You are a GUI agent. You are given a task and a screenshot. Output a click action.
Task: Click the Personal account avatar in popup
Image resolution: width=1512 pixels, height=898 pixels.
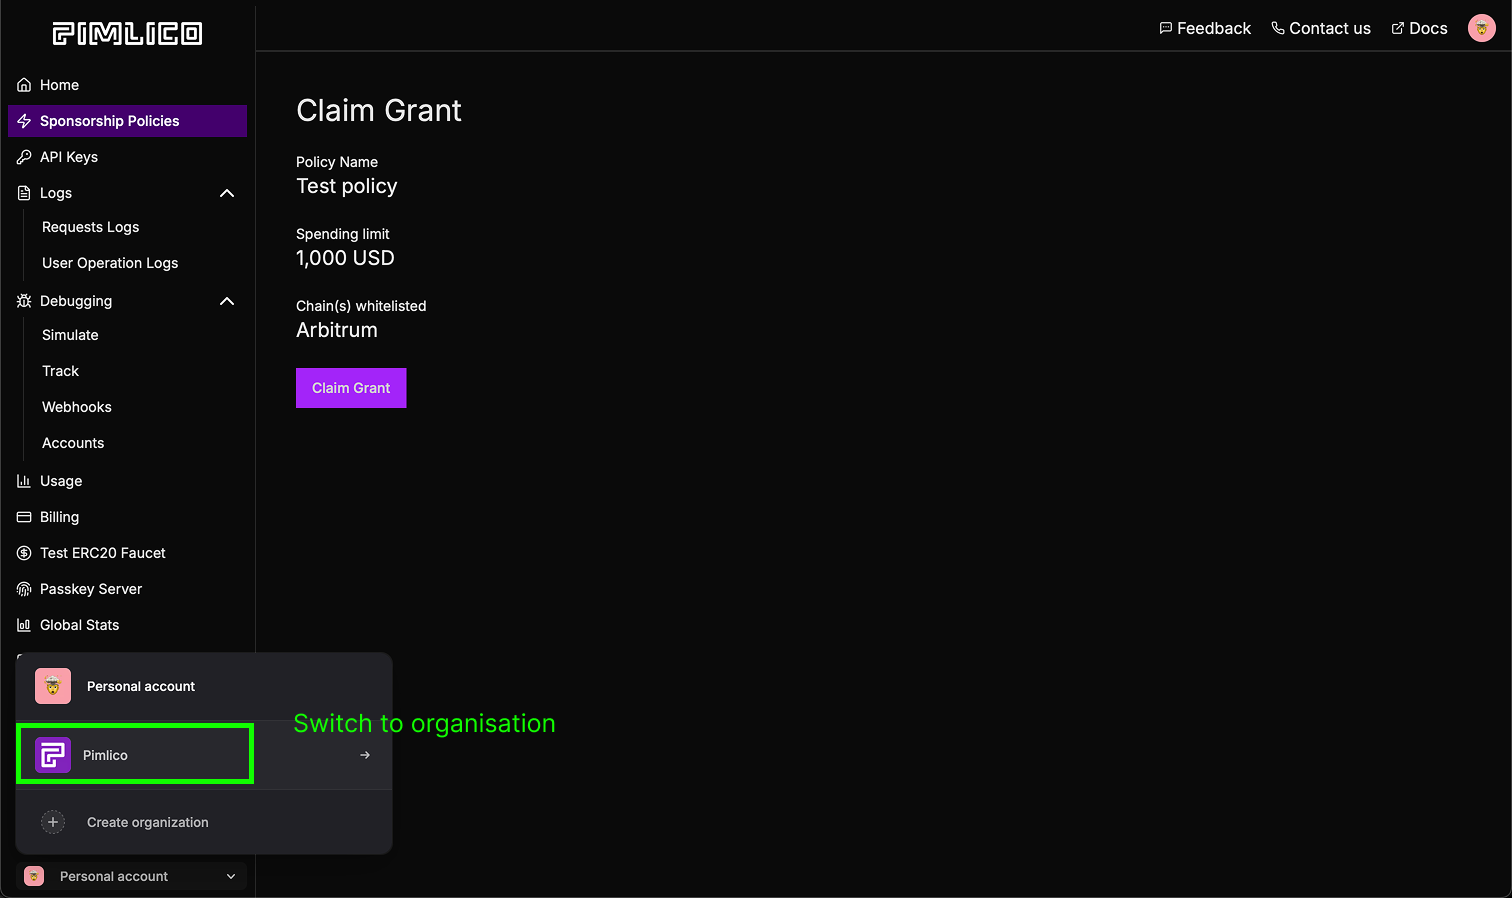click(53, 686)
